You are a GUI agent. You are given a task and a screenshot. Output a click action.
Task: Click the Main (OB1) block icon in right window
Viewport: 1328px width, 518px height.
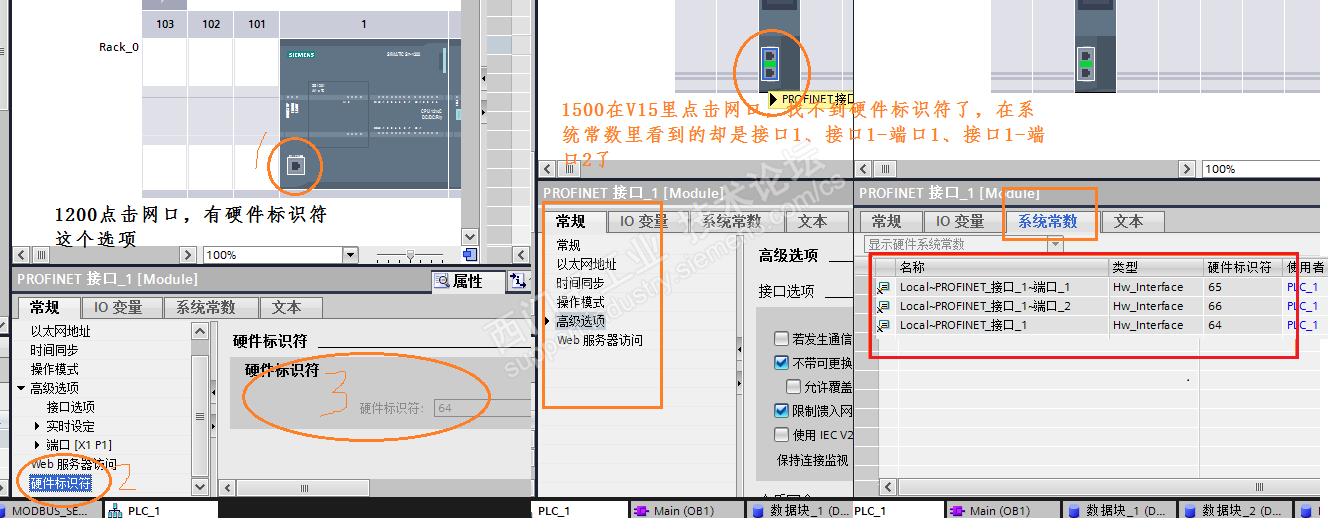click(x=957, y=510)
